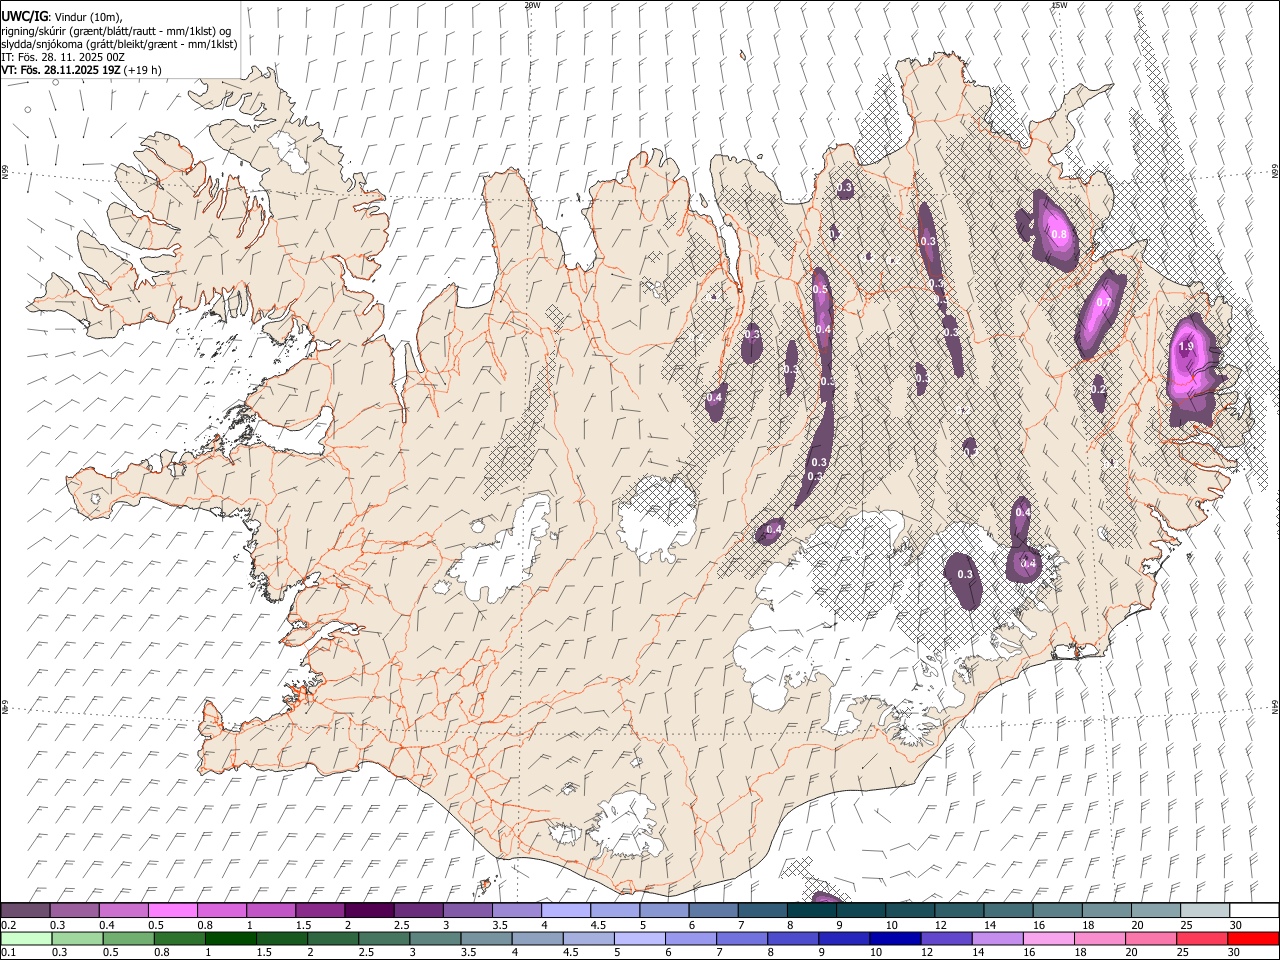Pick the dark teal 8 snow legend swatch
The width and height of the screenshot is (1280, 960).
coord(812,910)
